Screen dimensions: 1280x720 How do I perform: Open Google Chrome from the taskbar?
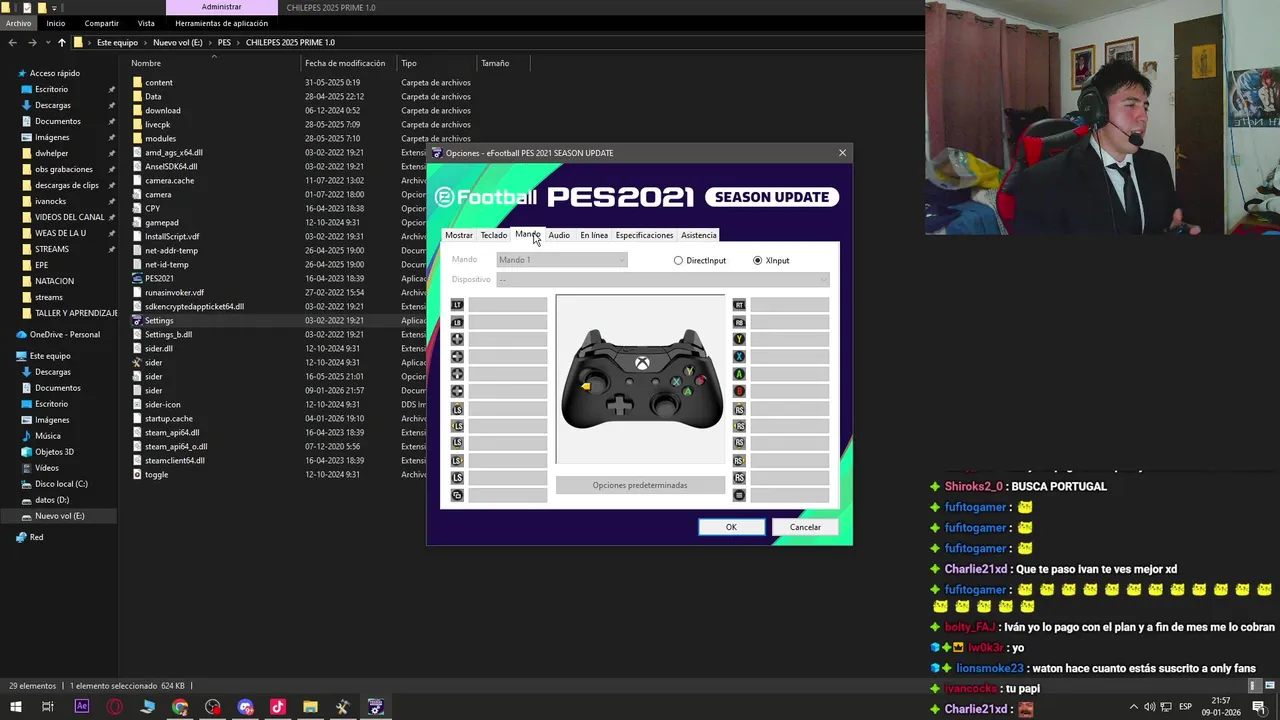[x=180, y=707]
